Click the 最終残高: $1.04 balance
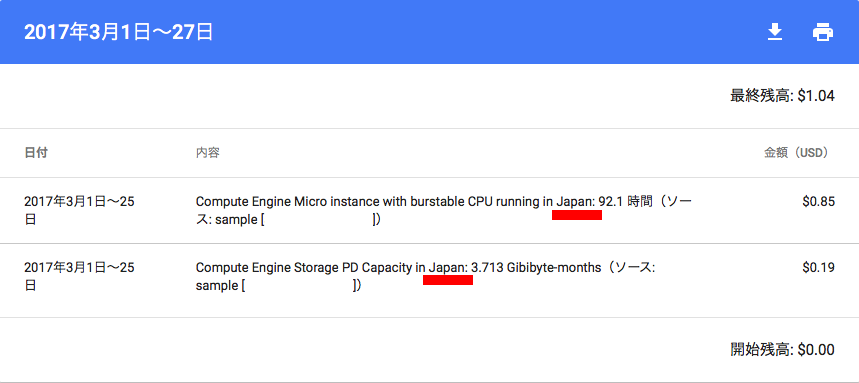This screenshot has height=383, width=859. coord(782,96)
